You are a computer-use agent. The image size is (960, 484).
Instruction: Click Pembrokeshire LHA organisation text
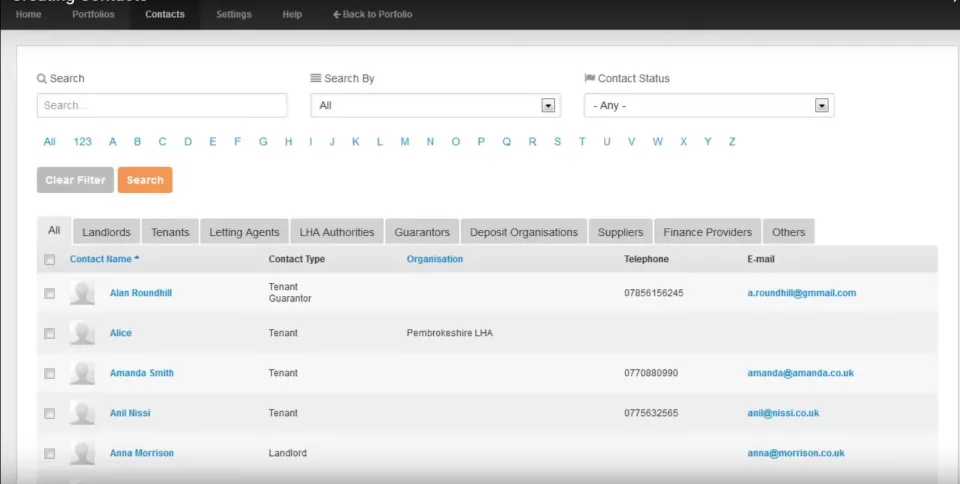point(449,333)
